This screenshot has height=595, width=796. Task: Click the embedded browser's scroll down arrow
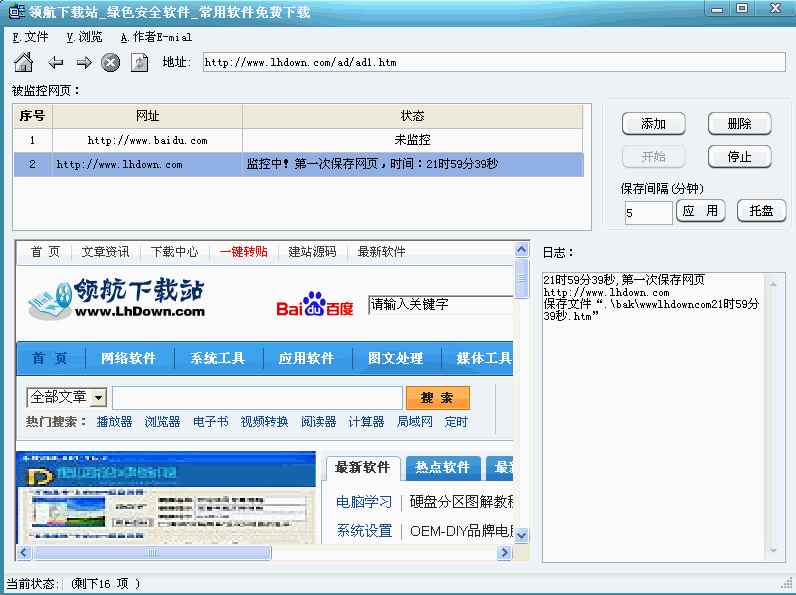click(521, 535)
